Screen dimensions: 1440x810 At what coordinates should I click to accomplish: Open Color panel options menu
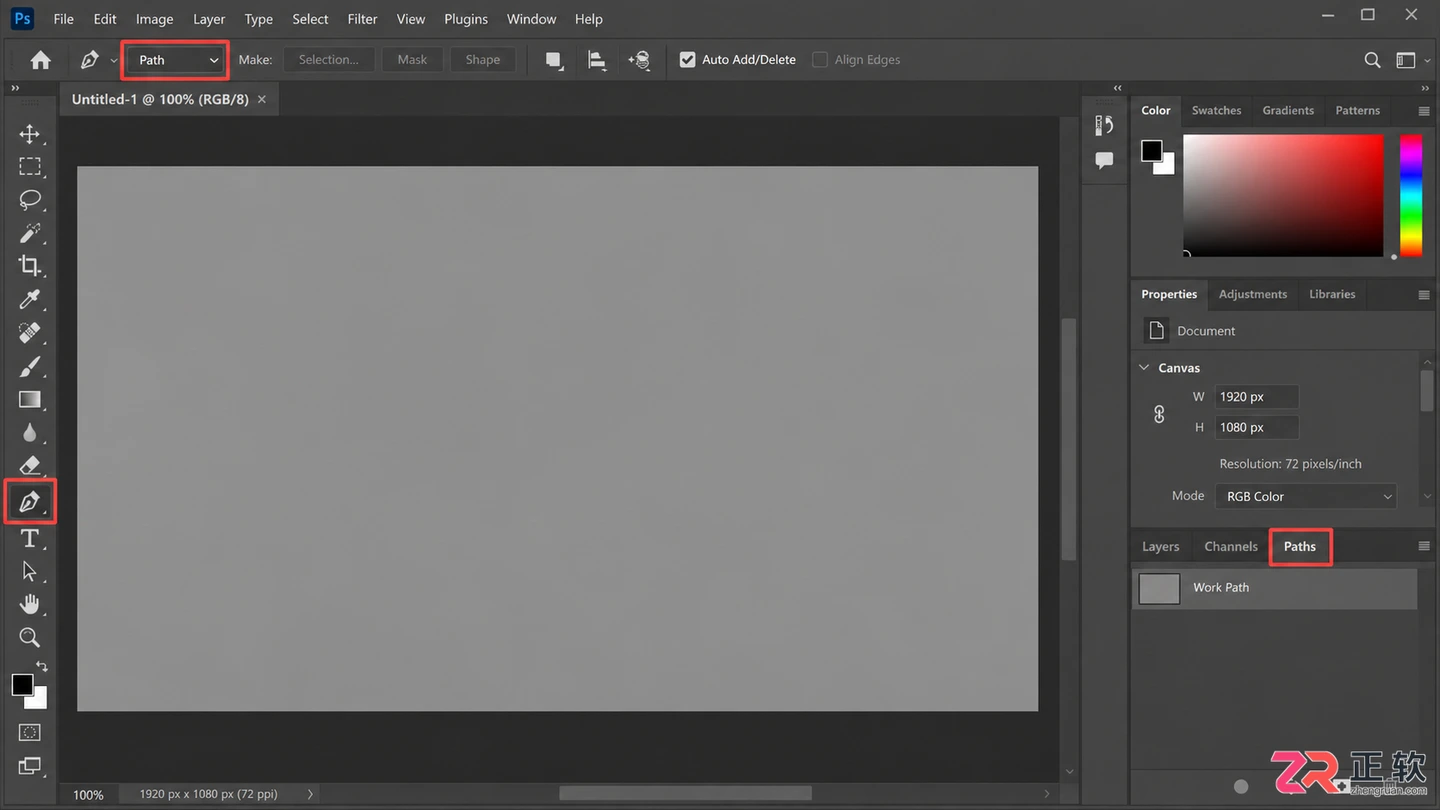[x=1424, y=111]
